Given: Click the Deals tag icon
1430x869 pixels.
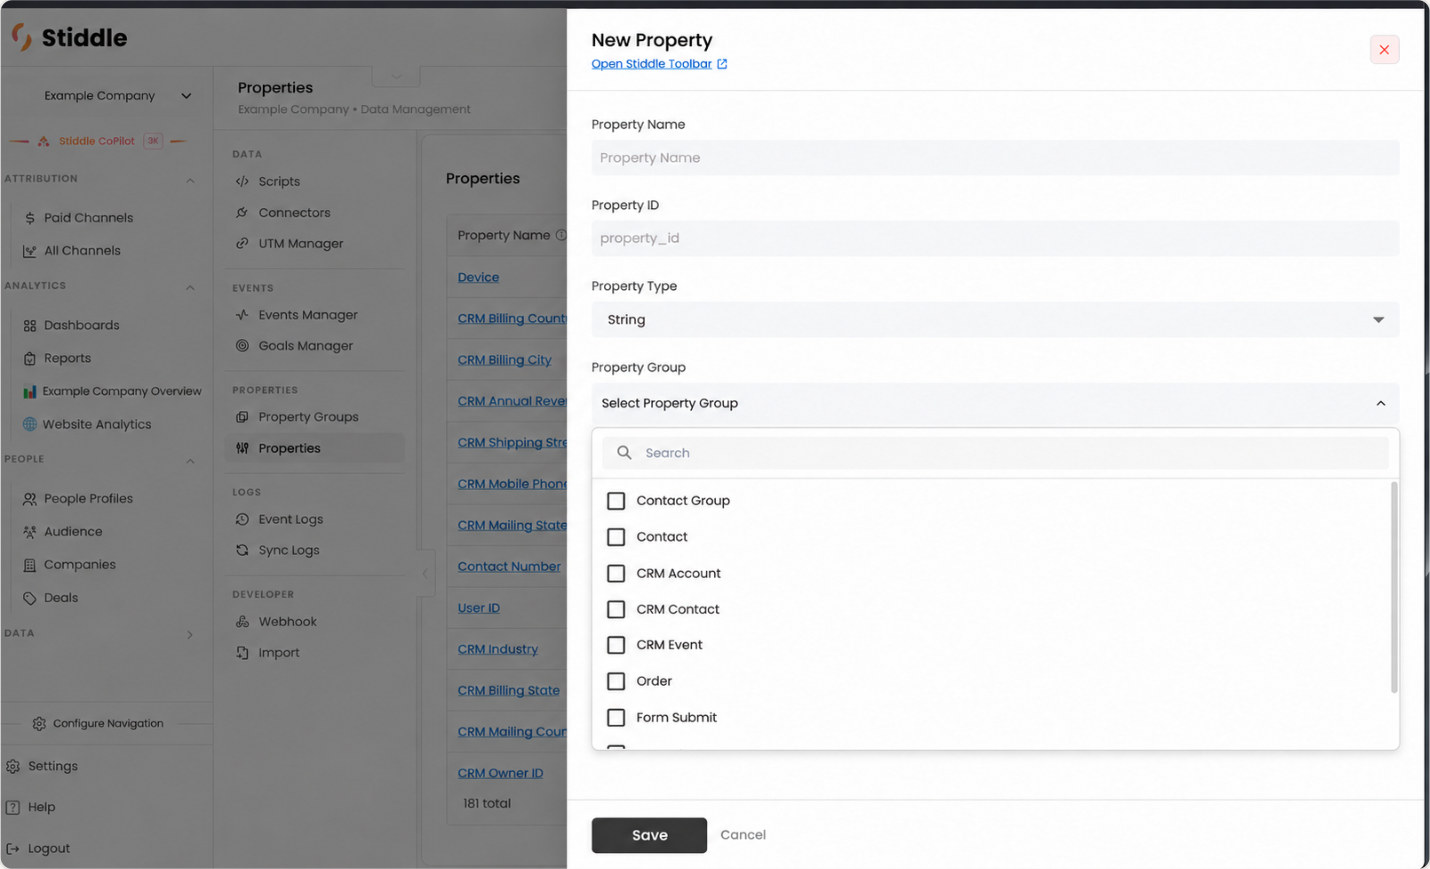Looking at the screenshot, I should point(30,598).
